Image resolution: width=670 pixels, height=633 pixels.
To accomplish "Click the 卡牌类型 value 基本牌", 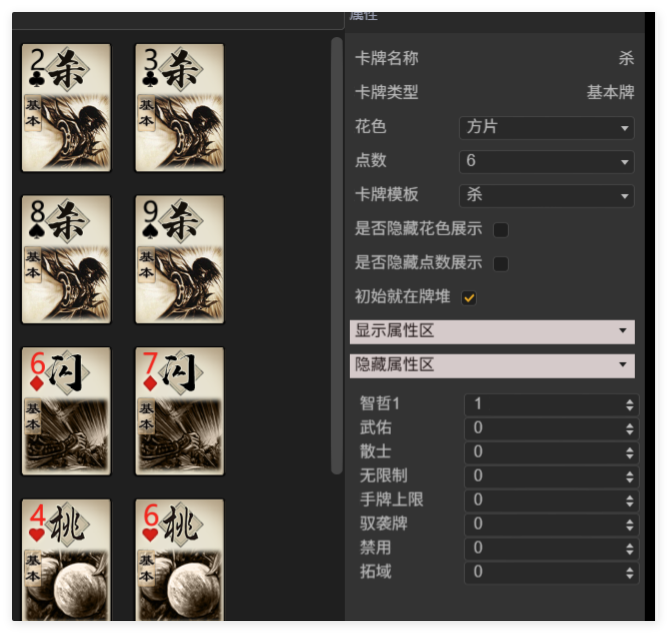I will click(x=611, y=92).
